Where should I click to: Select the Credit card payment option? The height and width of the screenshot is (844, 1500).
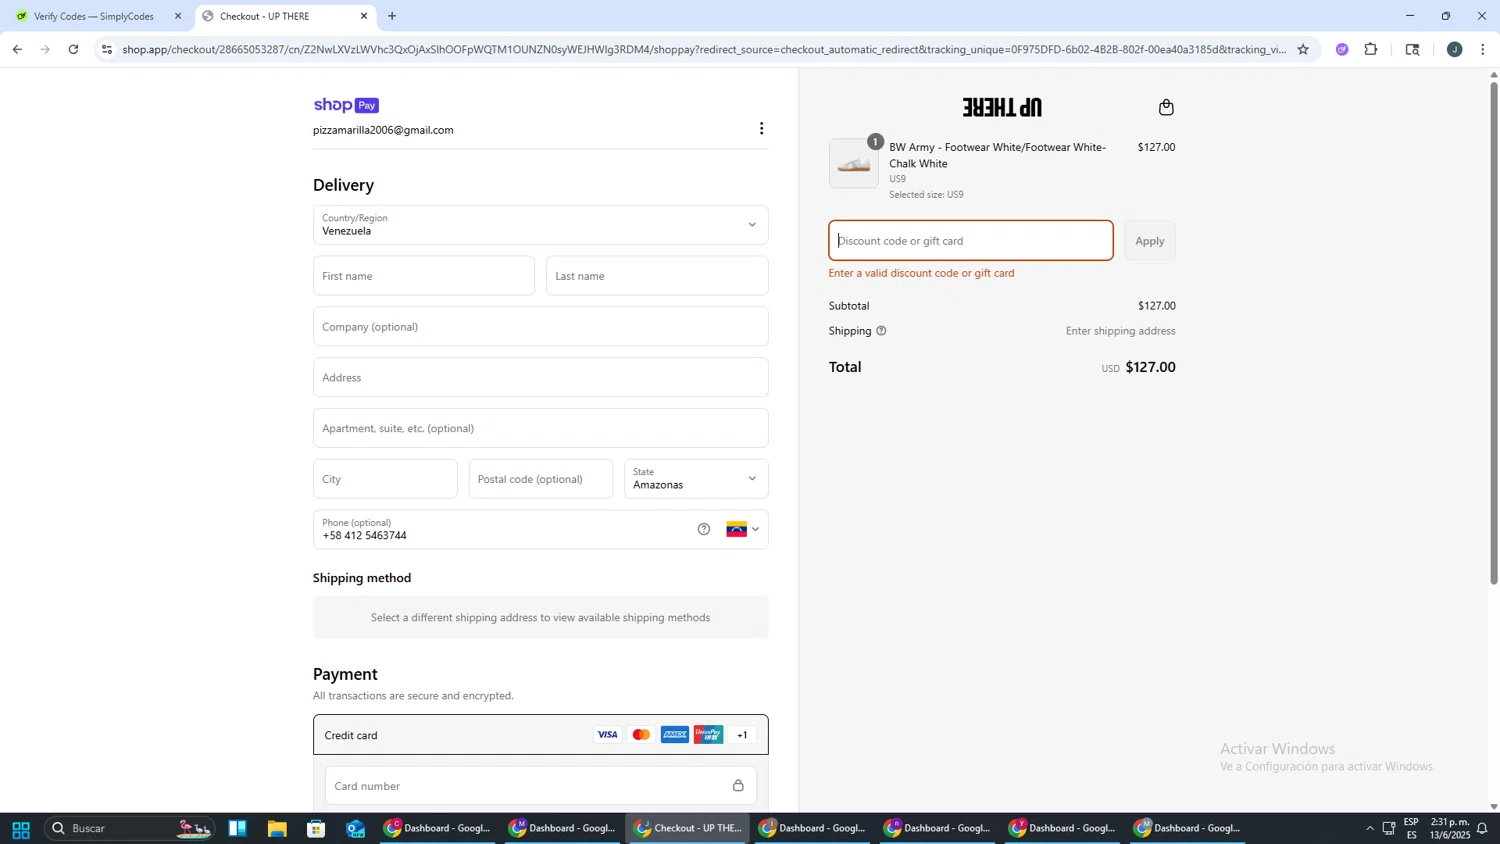point(540,735)
